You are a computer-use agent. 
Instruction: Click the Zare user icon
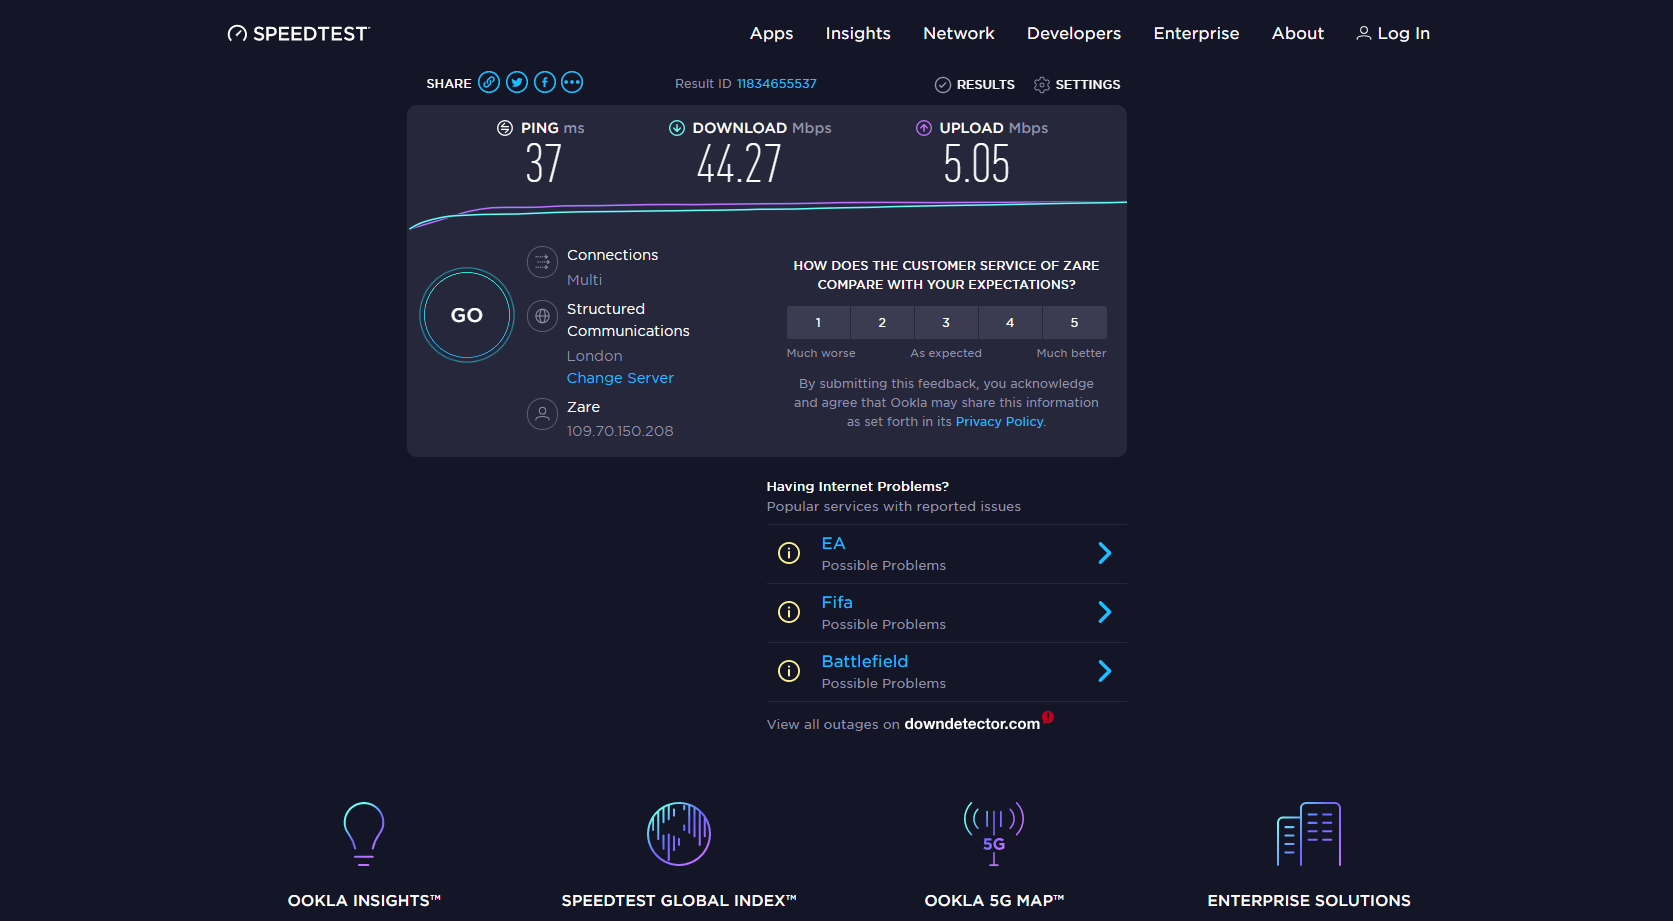click(x=542, y=414)
